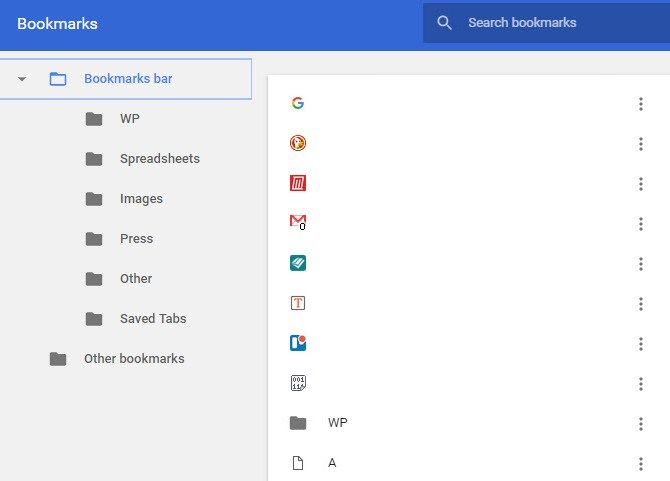Open the WP folder in the list
The width and height of the screenshot is (670, 481).
click(x=337, y=423)
